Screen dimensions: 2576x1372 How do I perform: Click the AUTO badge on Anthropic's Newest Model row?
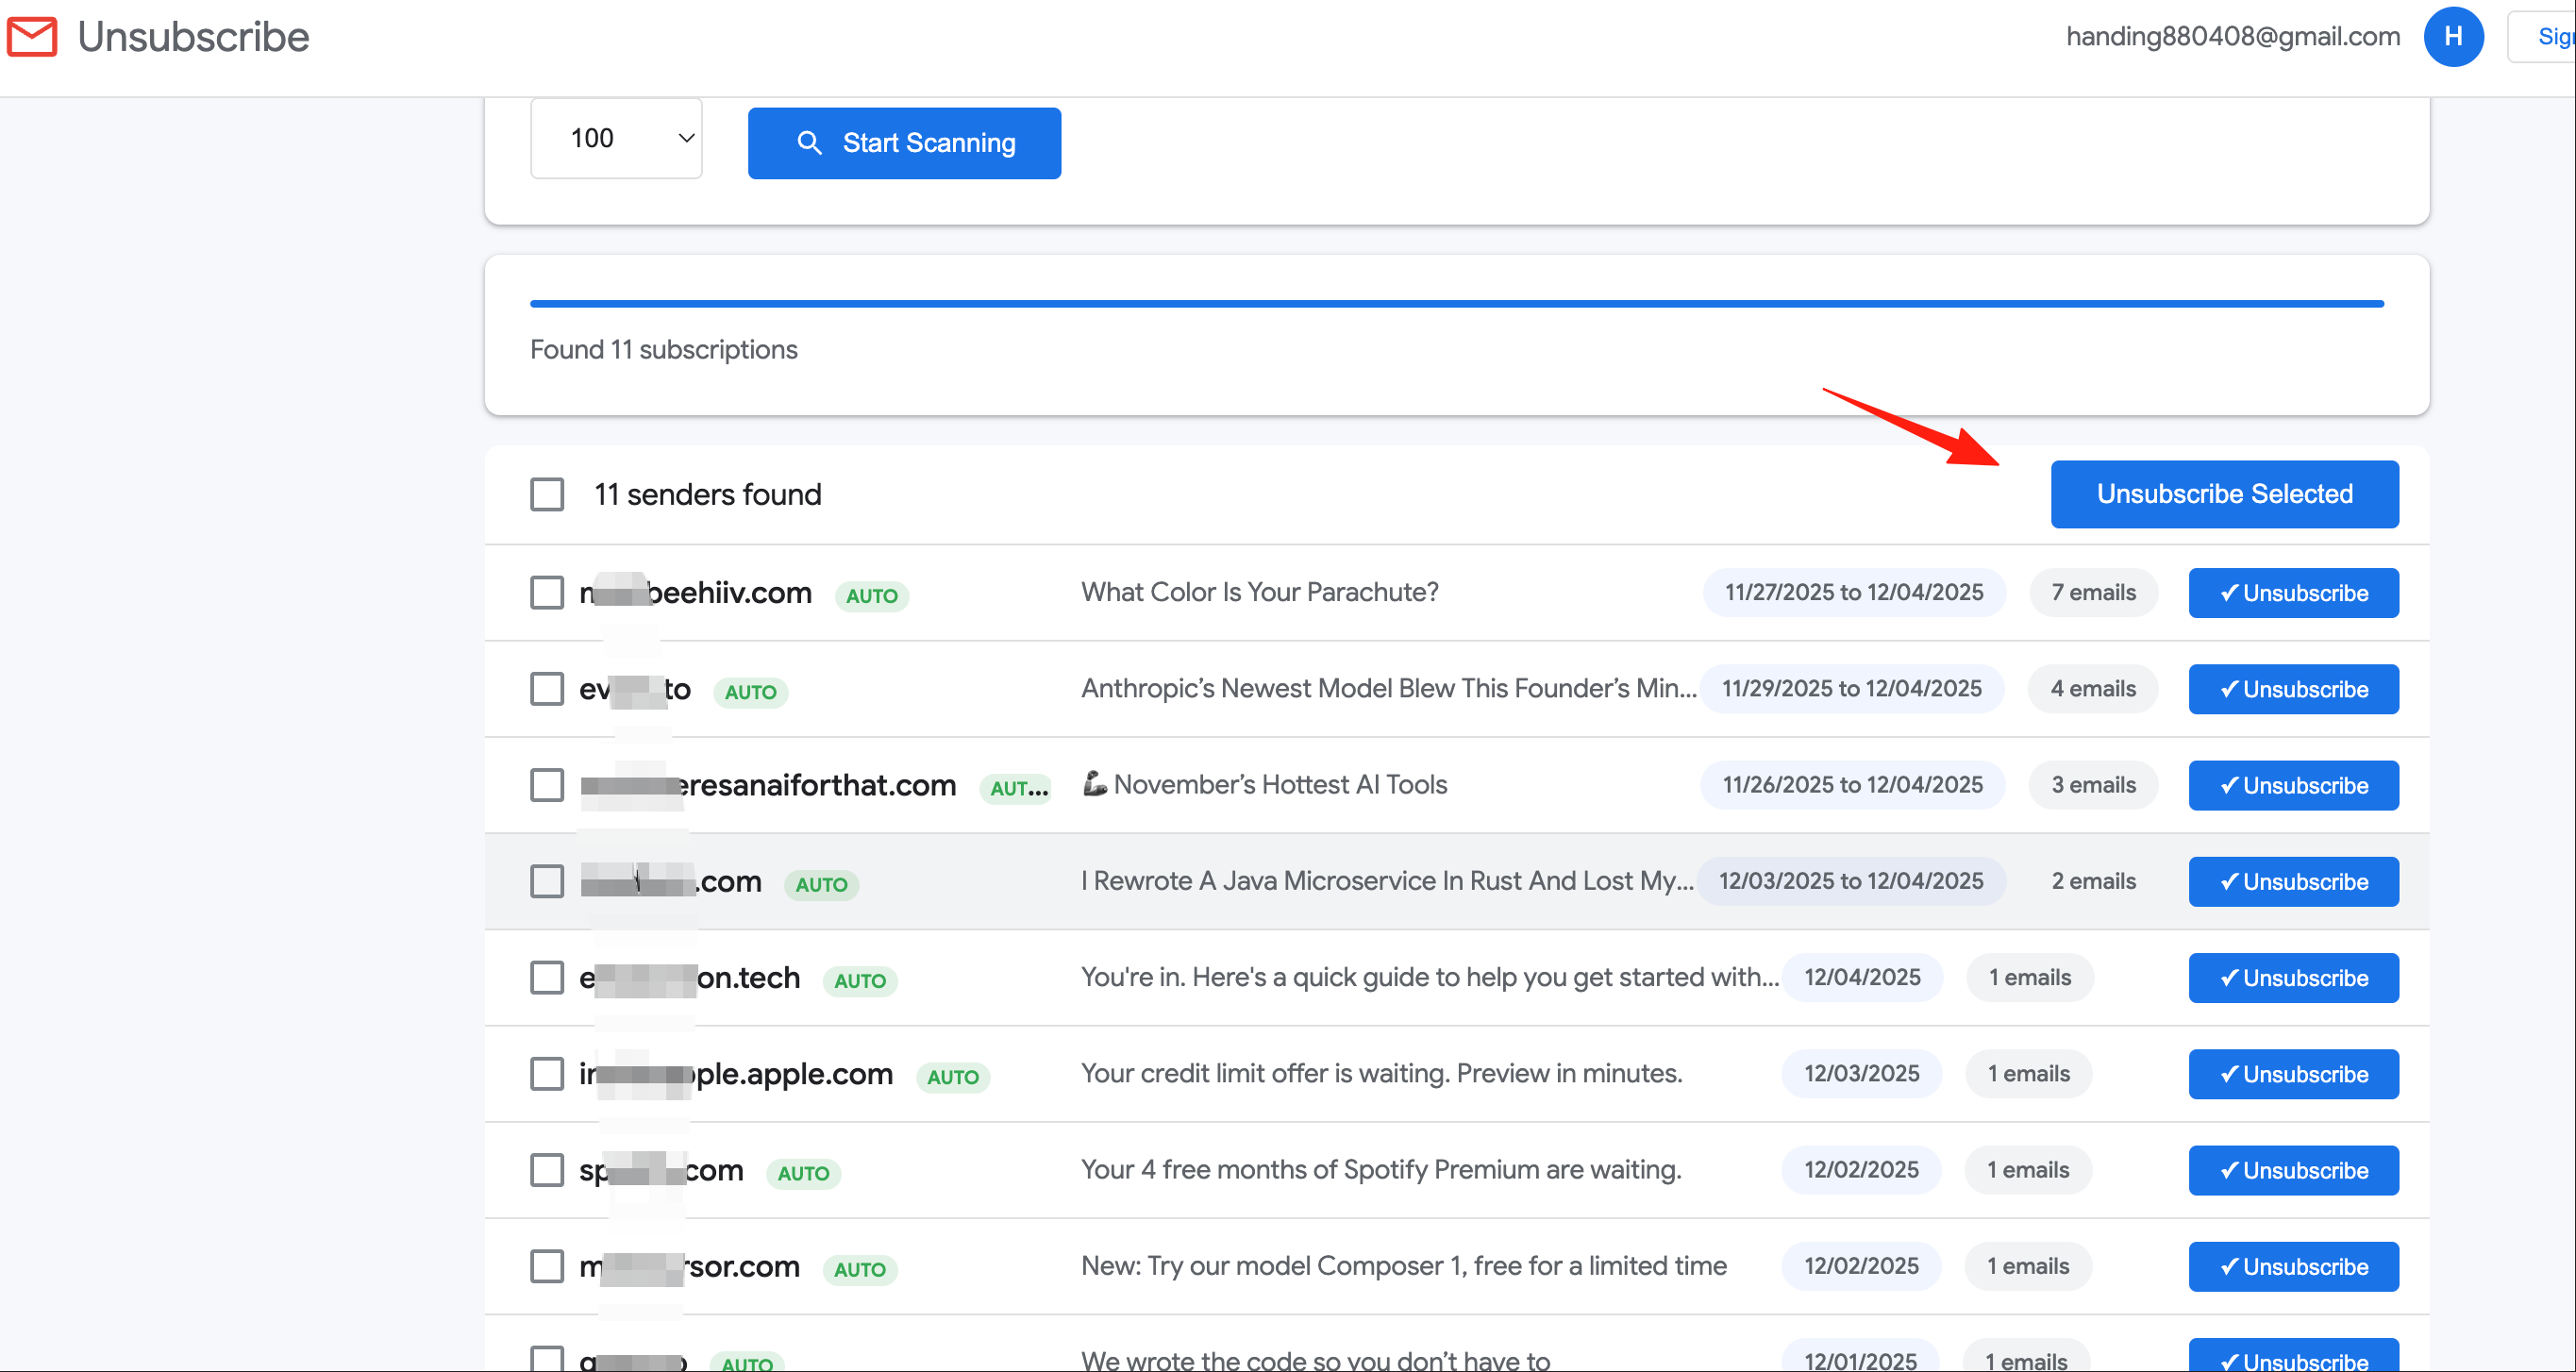click(x=751, y=692)
